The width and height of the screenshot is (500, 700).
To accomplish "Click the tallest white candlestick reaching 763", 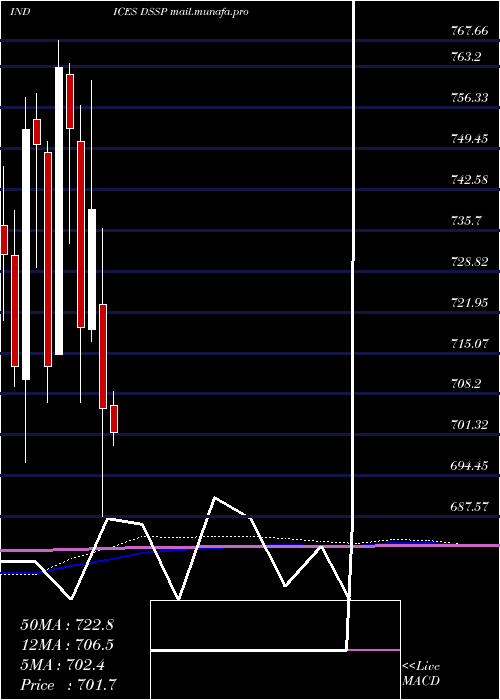I will pos(59,211).
